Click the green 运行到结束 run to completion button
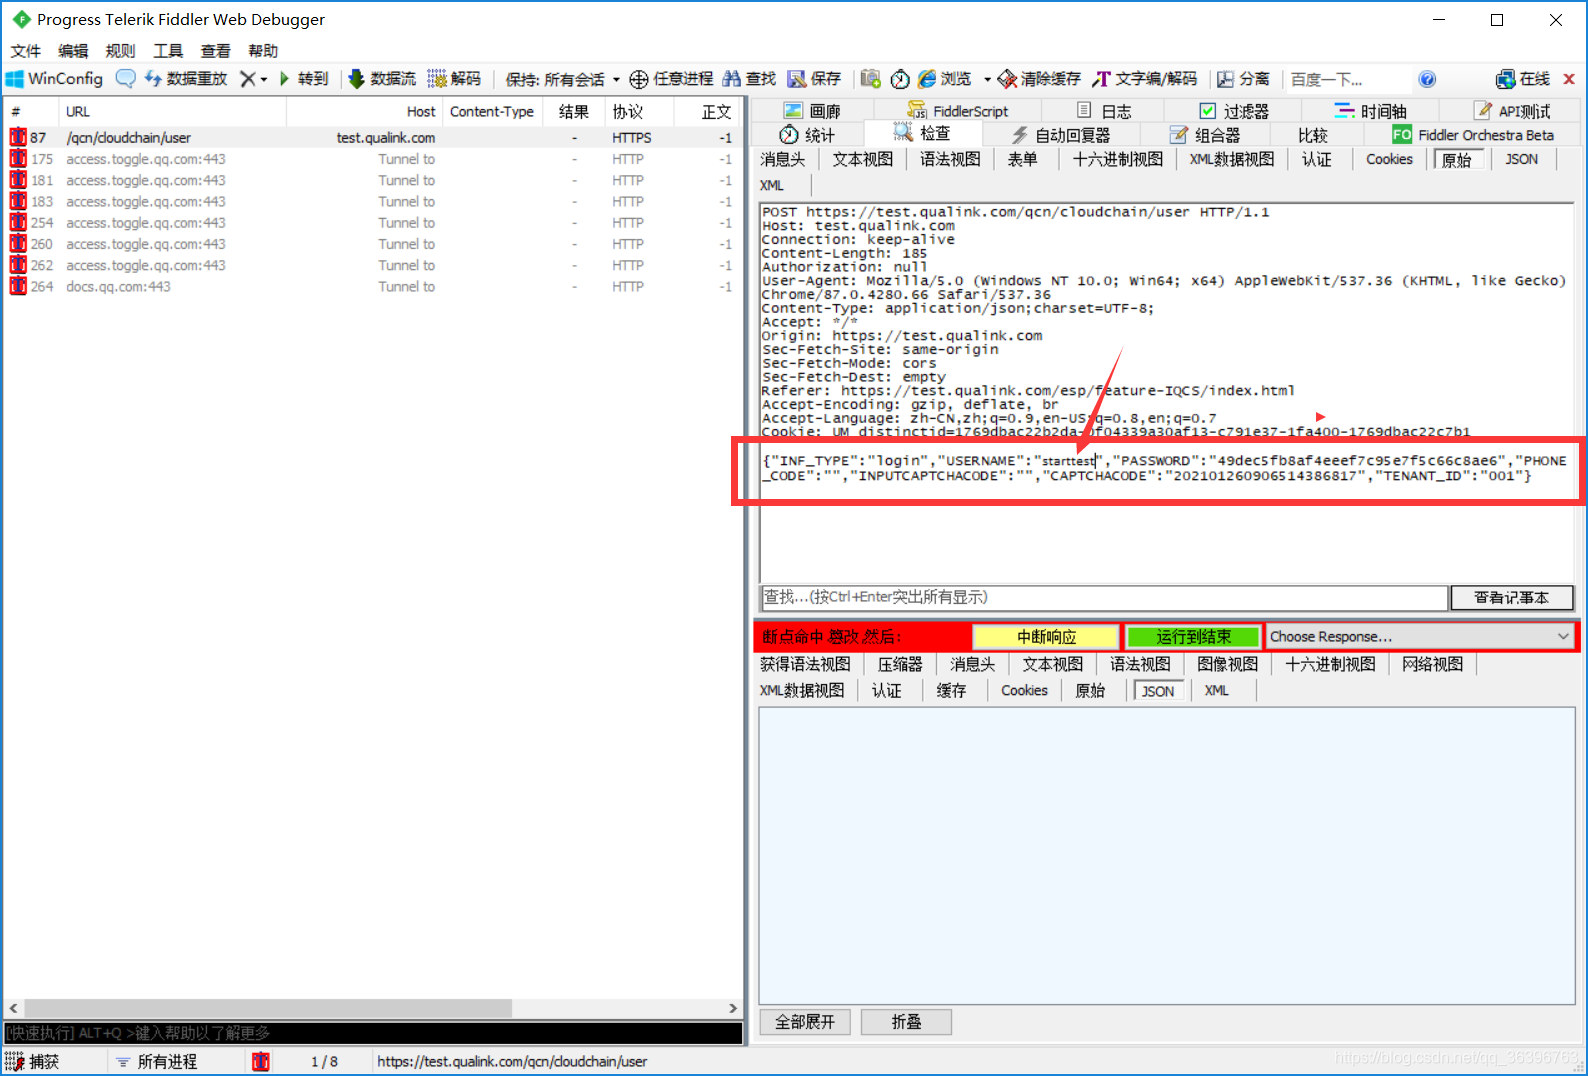The width and height of the screenshot is (1588, 1076). (1193, 637)
